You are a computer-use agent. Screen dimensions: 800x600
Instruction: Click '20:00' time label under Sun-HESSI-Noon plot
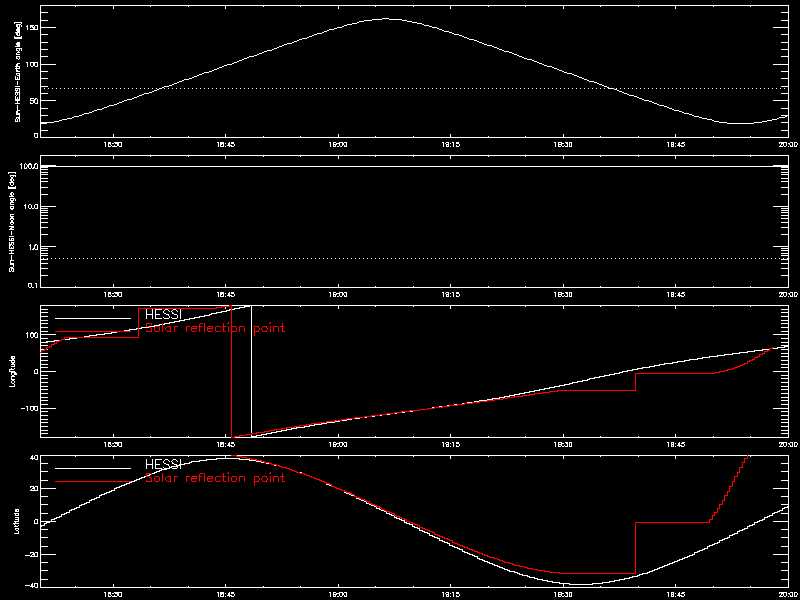coord(789,294)
